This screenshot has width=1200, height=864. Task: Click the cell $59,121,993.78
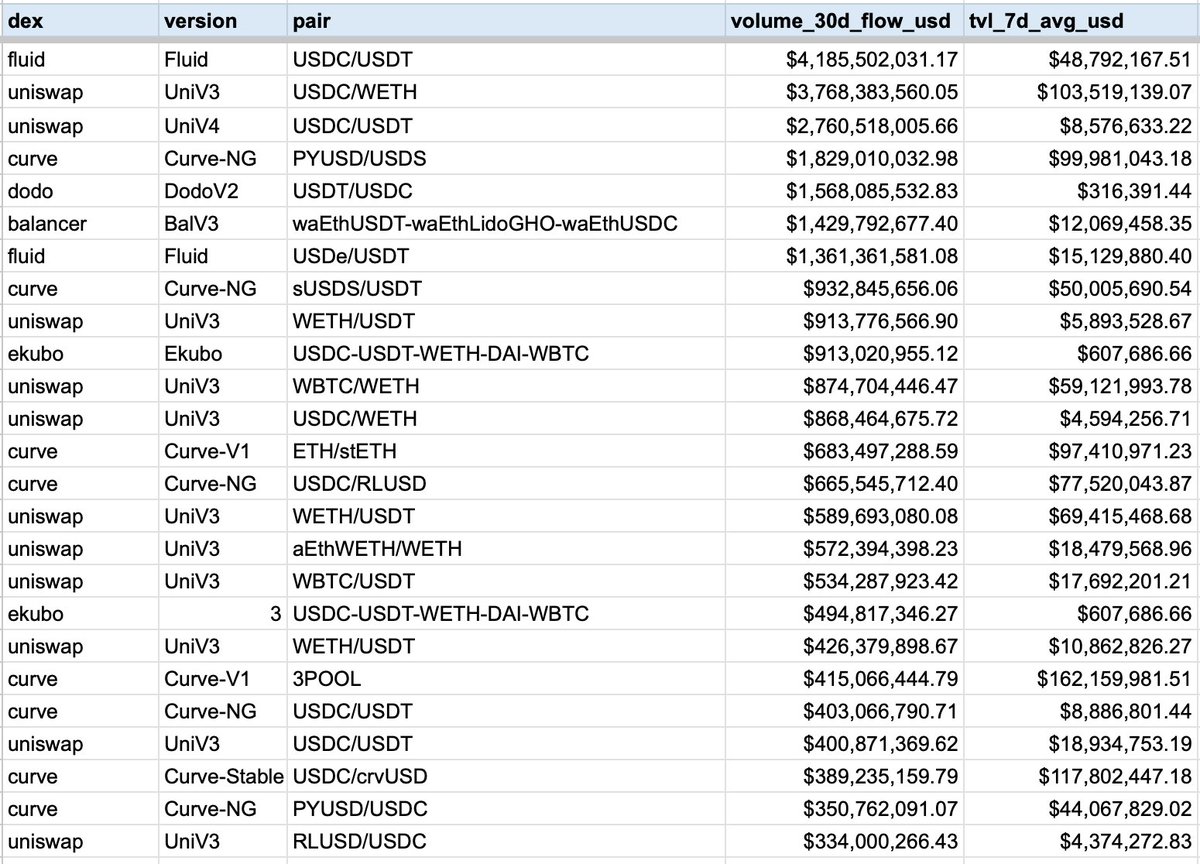[x=1083, y=386]
